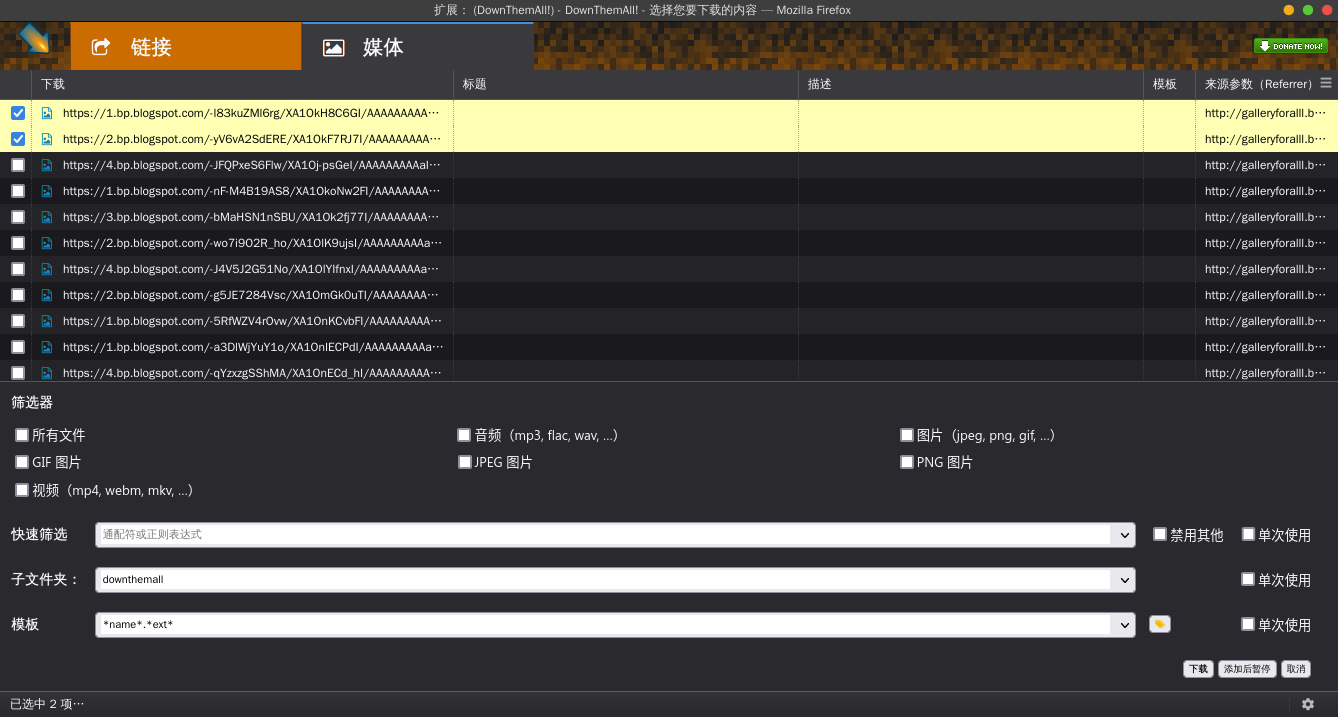Click the 添加后暂停 button

[1246, 669]
